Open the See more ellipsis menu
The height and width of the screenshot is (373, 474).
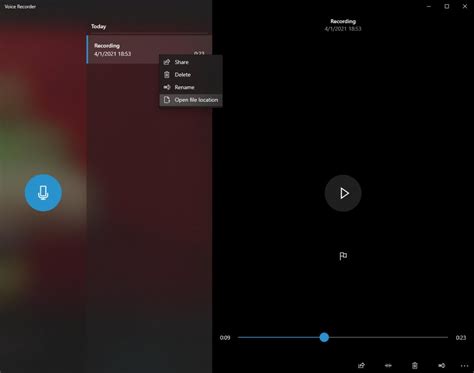(x=464, y=366)
